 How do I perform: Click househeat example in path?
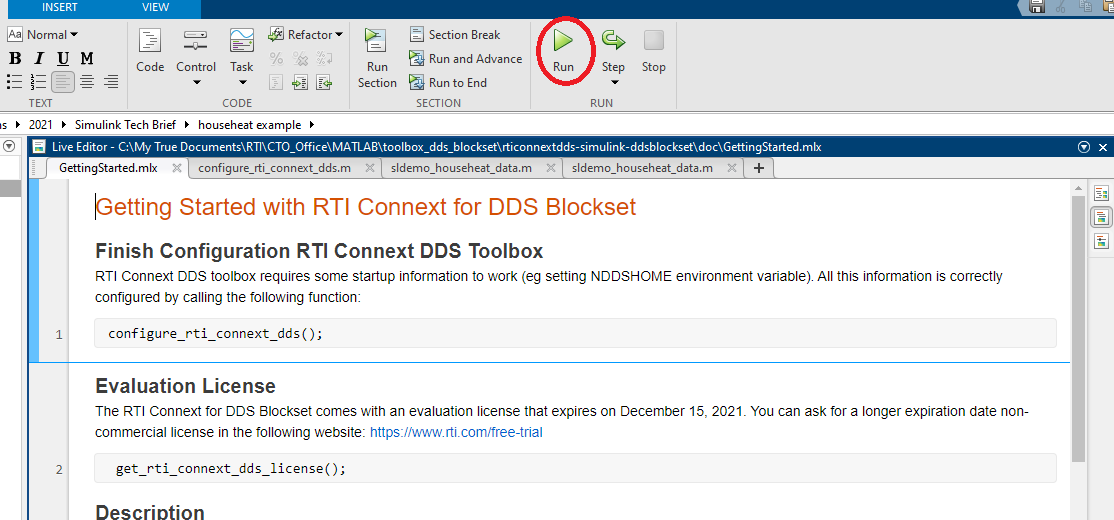pos(249,124)
